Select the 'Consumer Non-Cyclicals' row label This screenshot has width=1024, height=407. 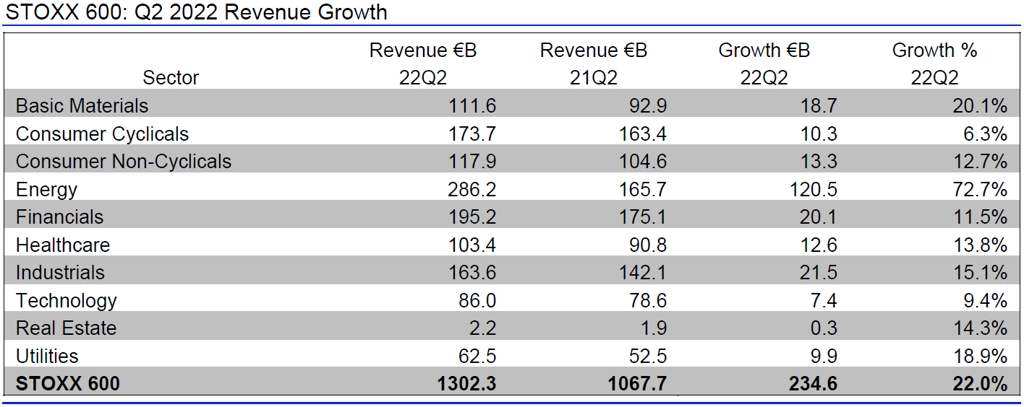tap(123, 161)
